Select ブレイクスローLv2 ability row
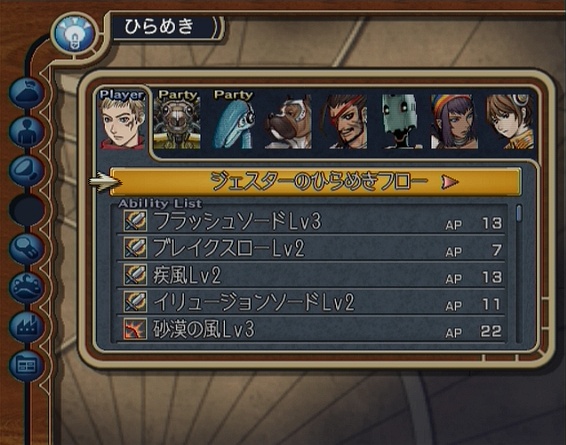This screenshot has height=445, width=566. tap(311, 248)
